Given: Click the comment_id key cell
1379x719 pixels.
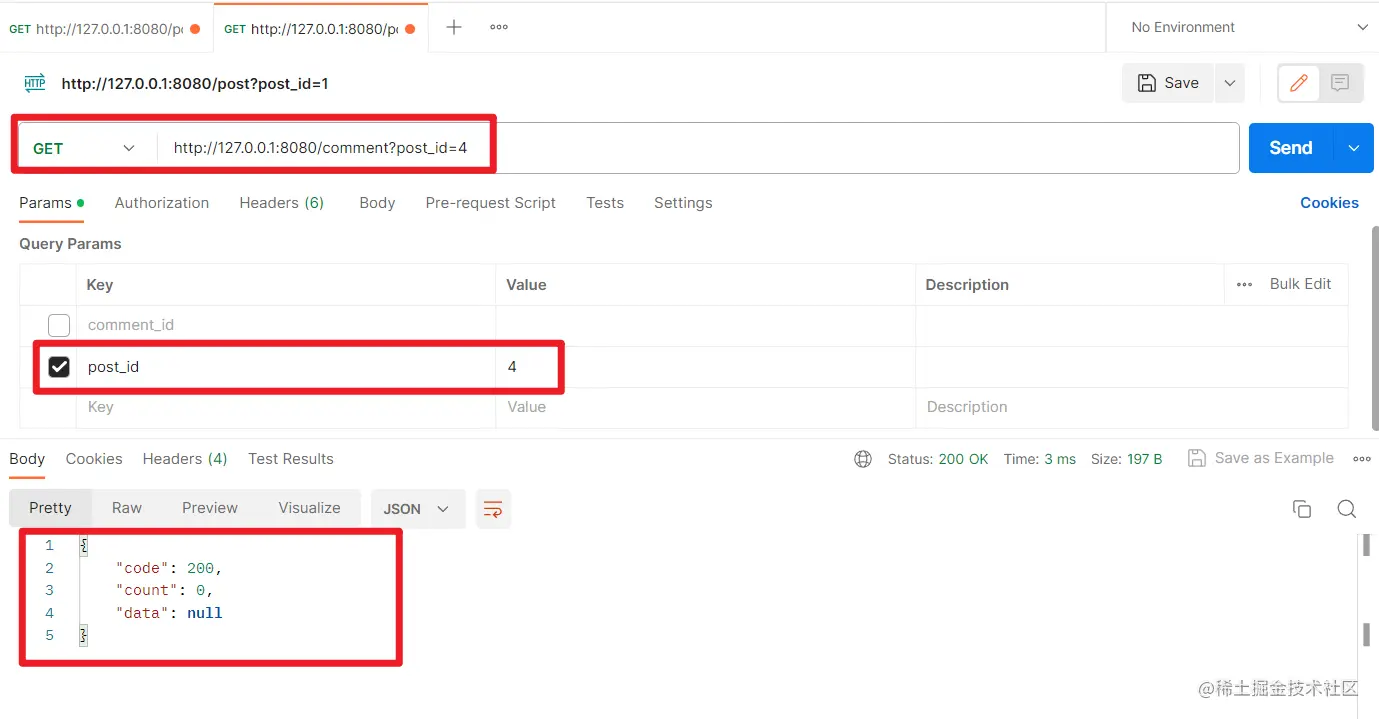Looking at the screenshot, I should [x=286, y=325].
